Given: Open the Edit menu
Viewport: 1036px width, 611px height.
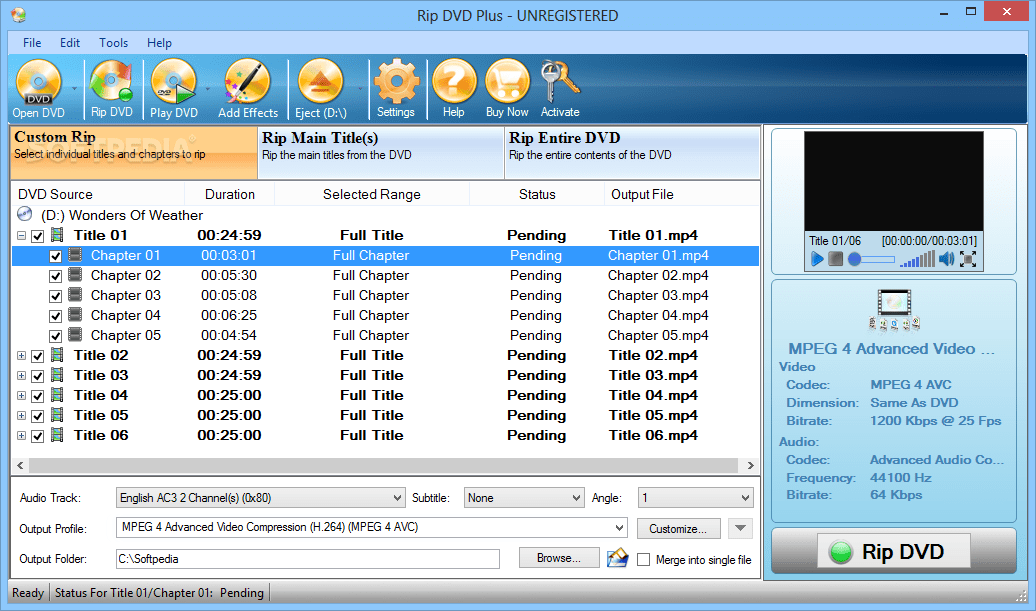Looking at the screenshot, I should pyautogui.click(x=70, y=42).
